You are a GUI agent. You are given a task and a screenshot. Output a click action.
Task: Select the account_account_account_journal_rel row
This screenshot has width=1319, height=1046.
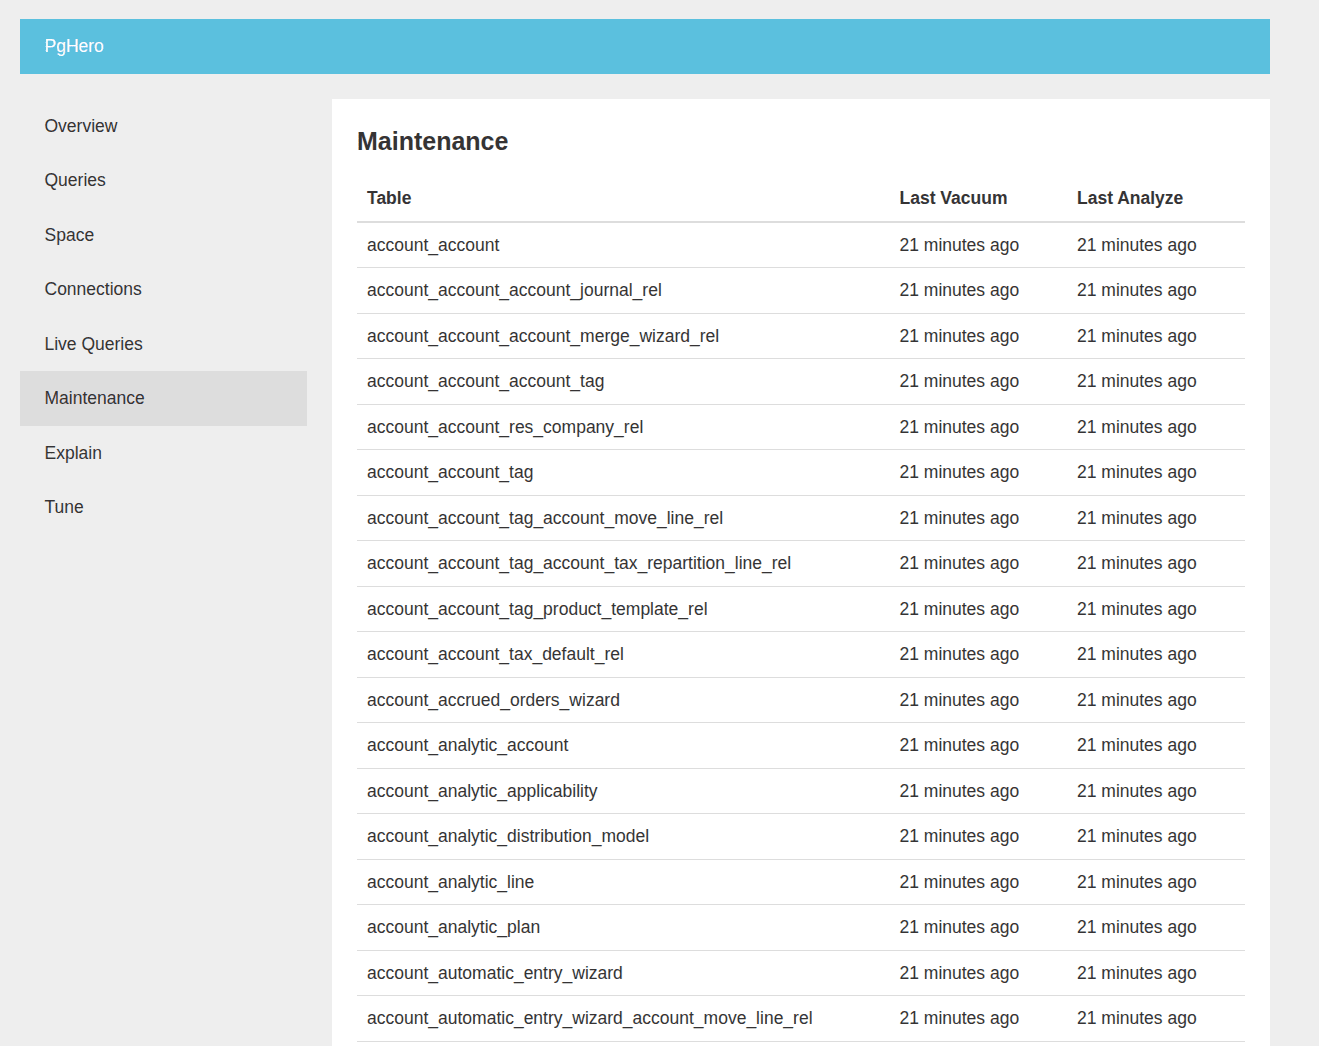[513, 290]
